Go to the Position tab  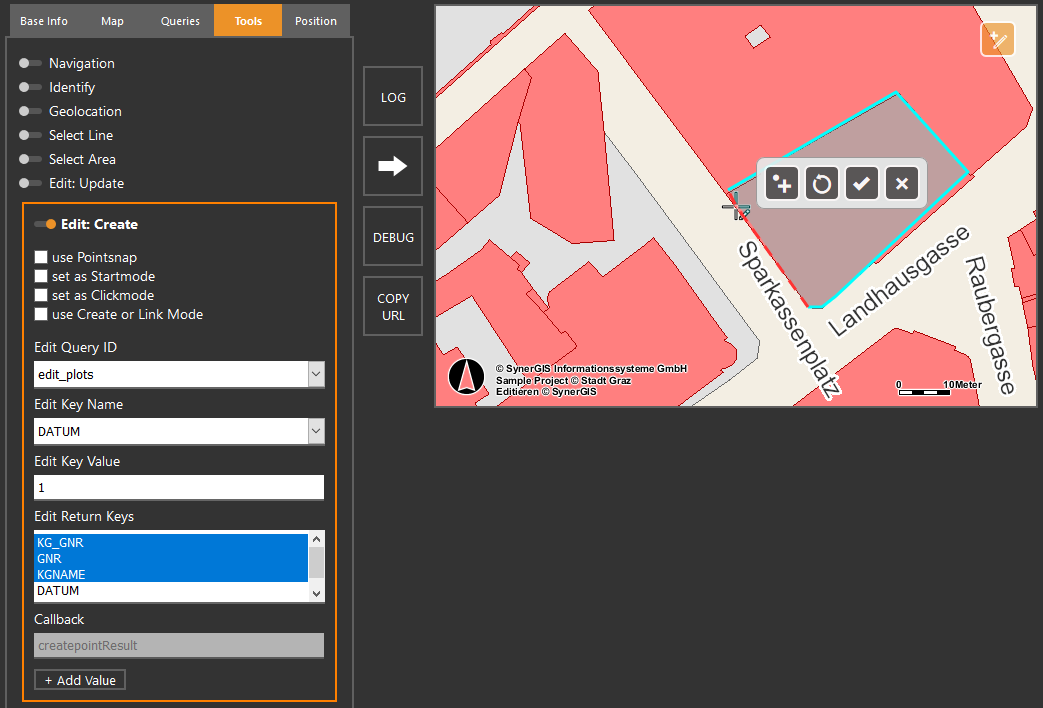point(316,20)
